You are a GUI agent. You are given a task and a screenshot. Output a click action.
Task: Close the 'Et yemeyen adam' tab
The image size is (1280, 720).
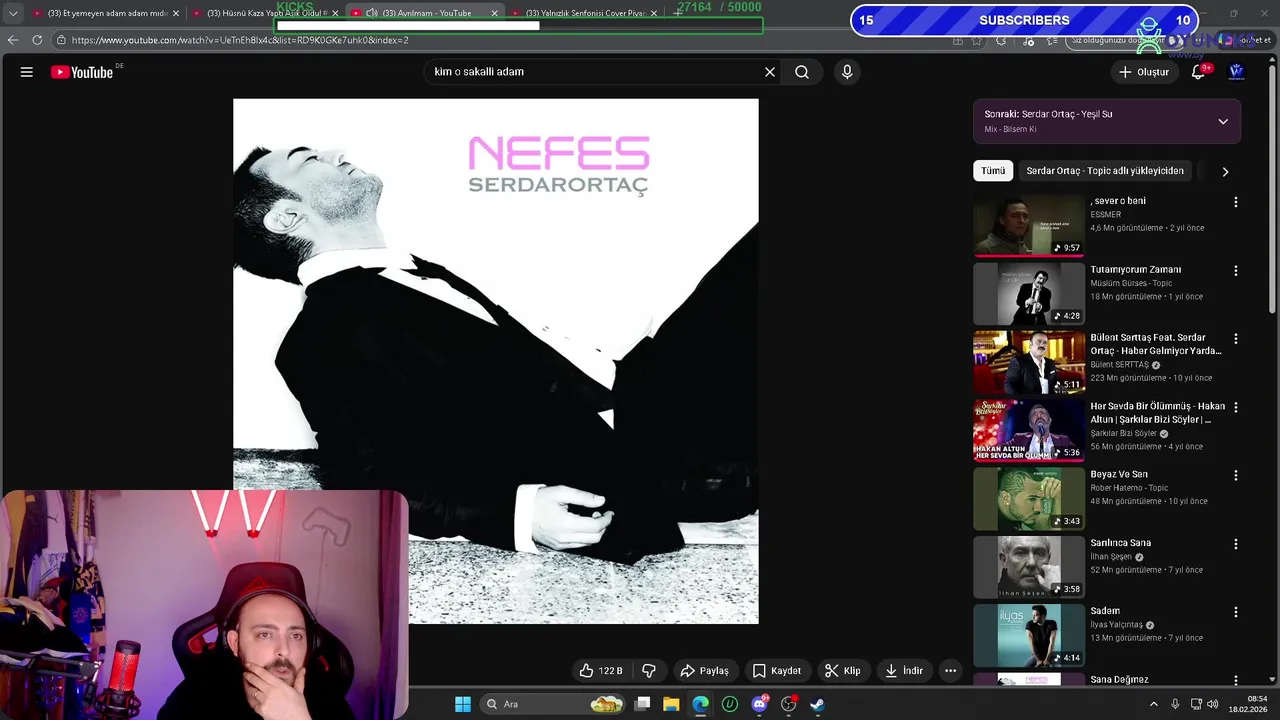(x=176, y=13)
